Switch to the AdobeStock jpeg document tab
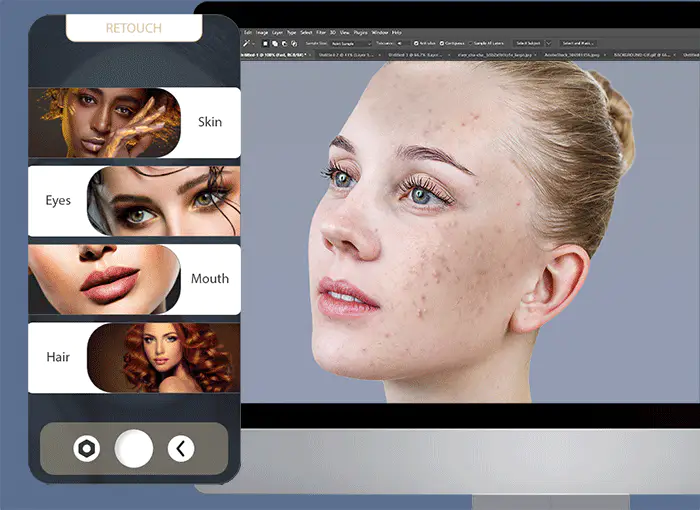This screenshot has height=510, width=700. 571,55
